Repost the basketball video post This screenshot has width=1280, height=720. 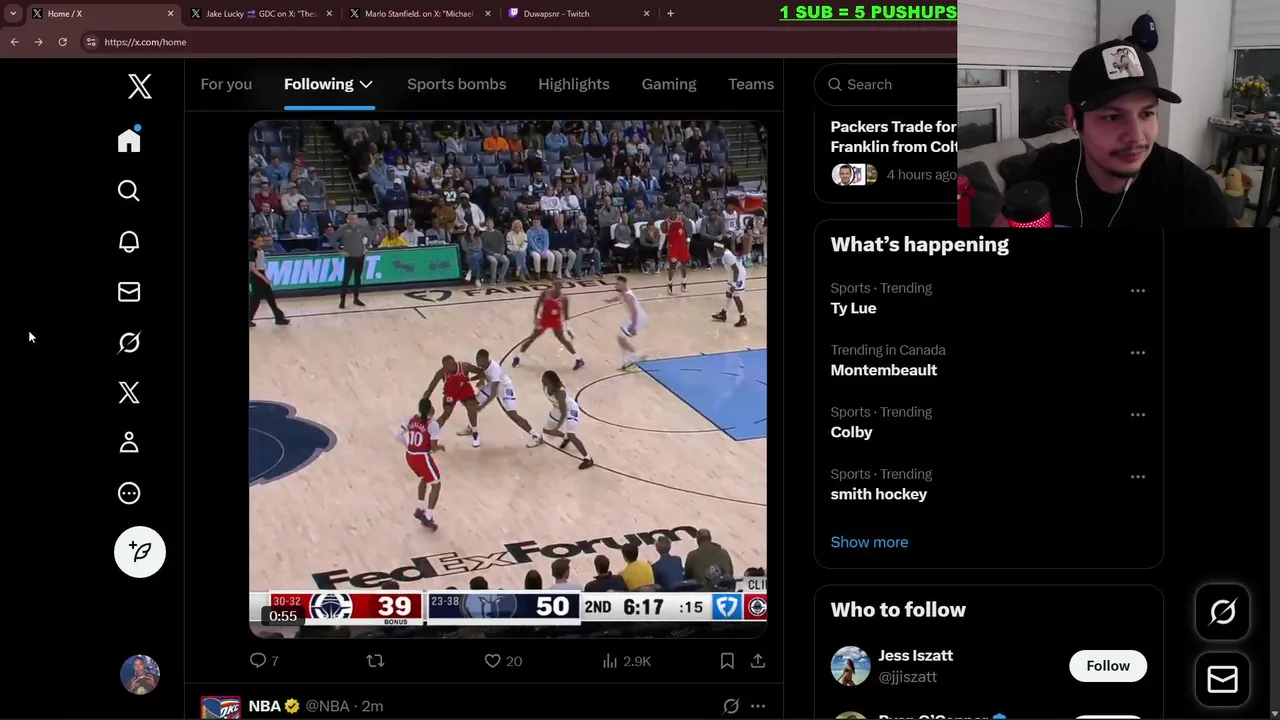(x=375, y=661)
